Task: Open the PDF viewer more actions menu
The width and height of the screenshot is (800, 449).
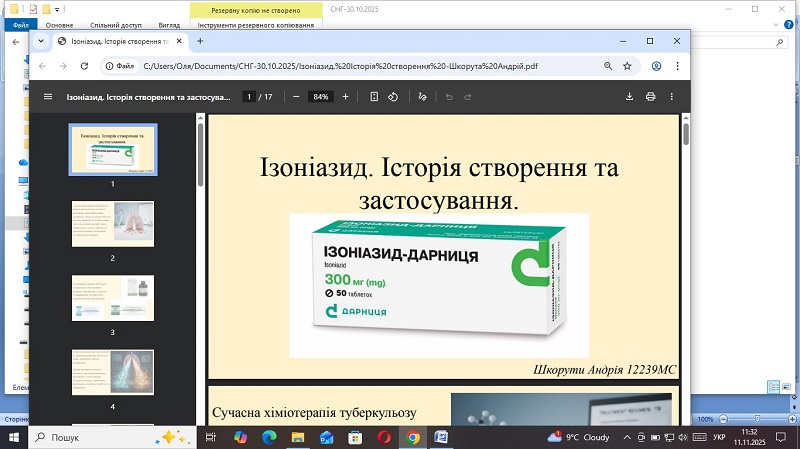Action: pyautogui.click(x=675, y=97)
